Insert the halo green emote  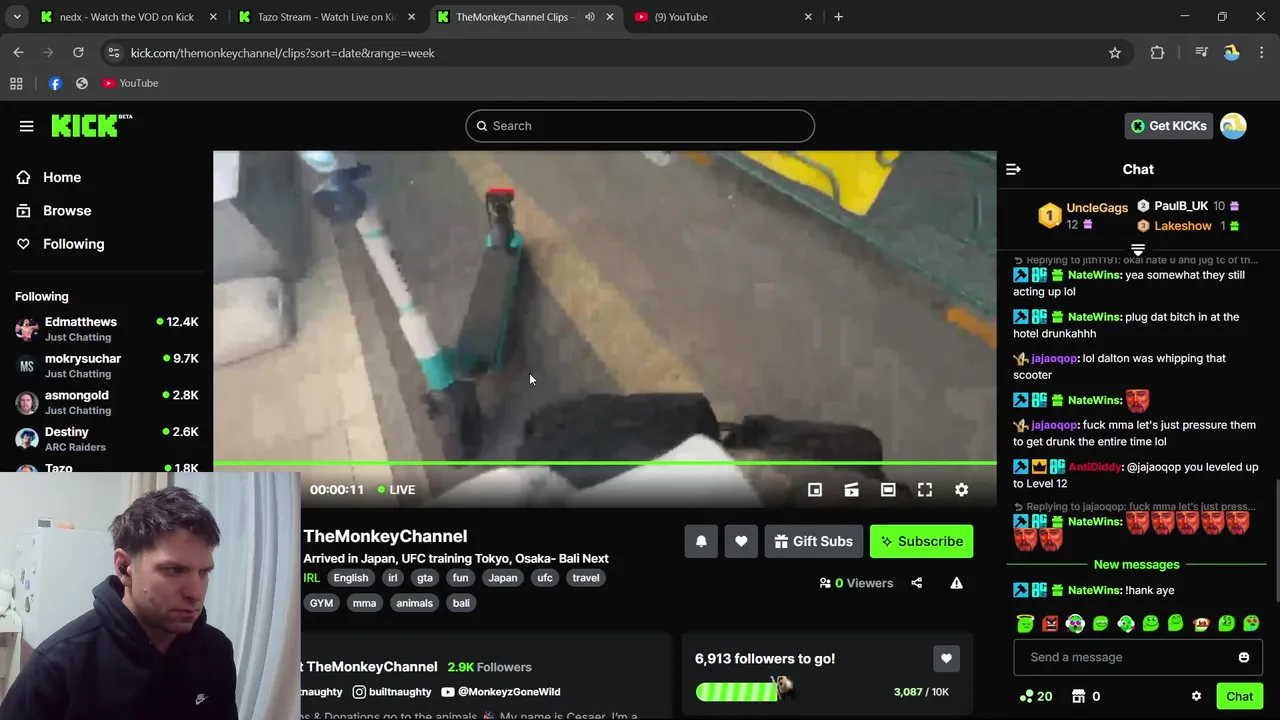pyautogui.click(x=1025, y=623)
